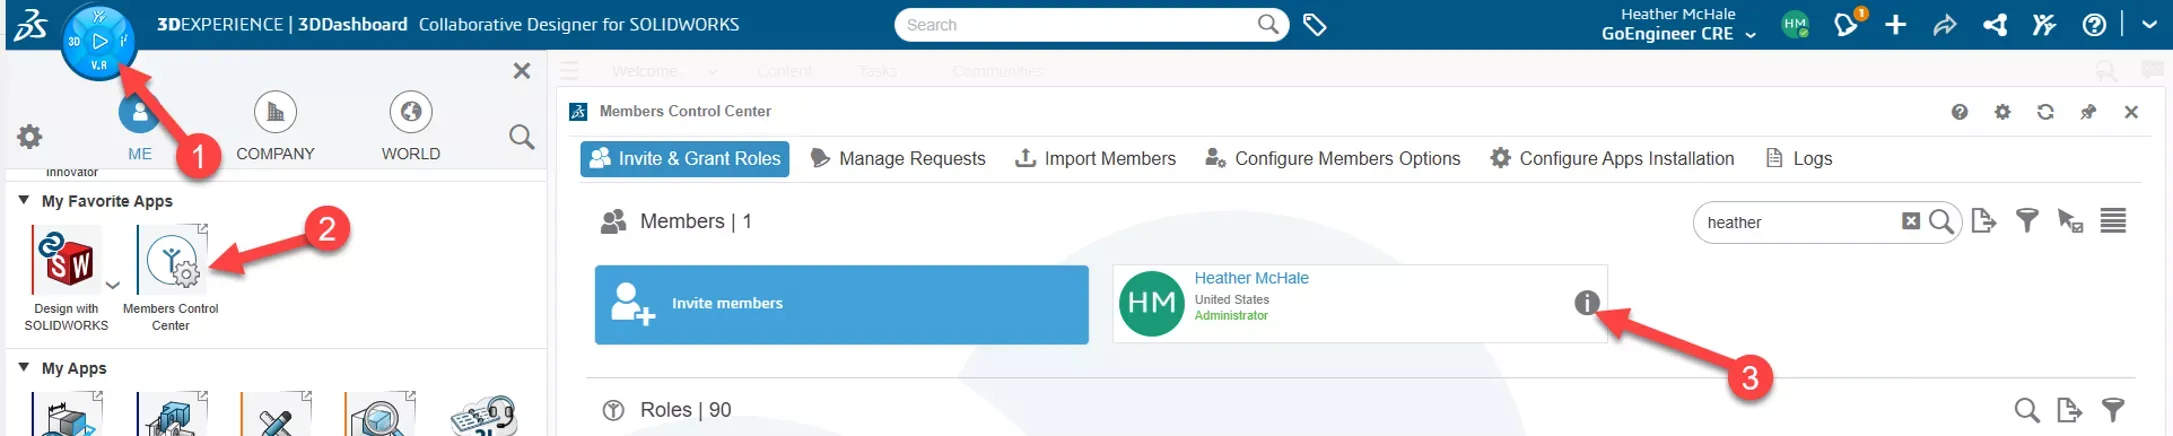This screenshot has width=2173, height=436.
Task: Open notifications icon with badge
Action: 1848,24
